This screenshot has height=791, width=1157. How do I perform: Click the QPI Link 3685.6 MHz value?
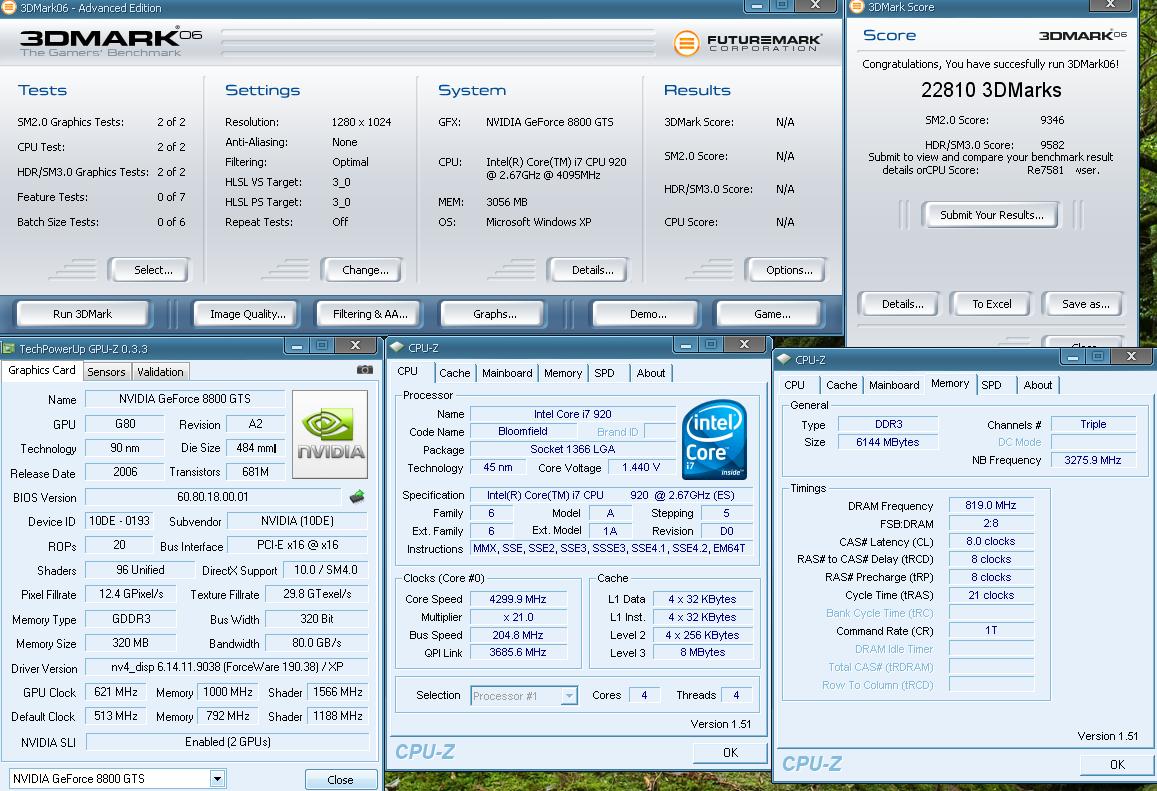coord(518,652)
